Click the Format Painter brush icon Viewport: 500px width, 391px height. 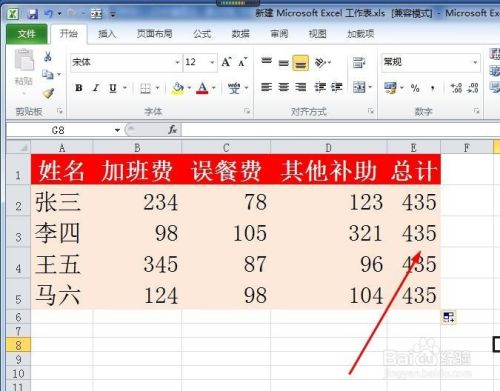pos(49,93)
